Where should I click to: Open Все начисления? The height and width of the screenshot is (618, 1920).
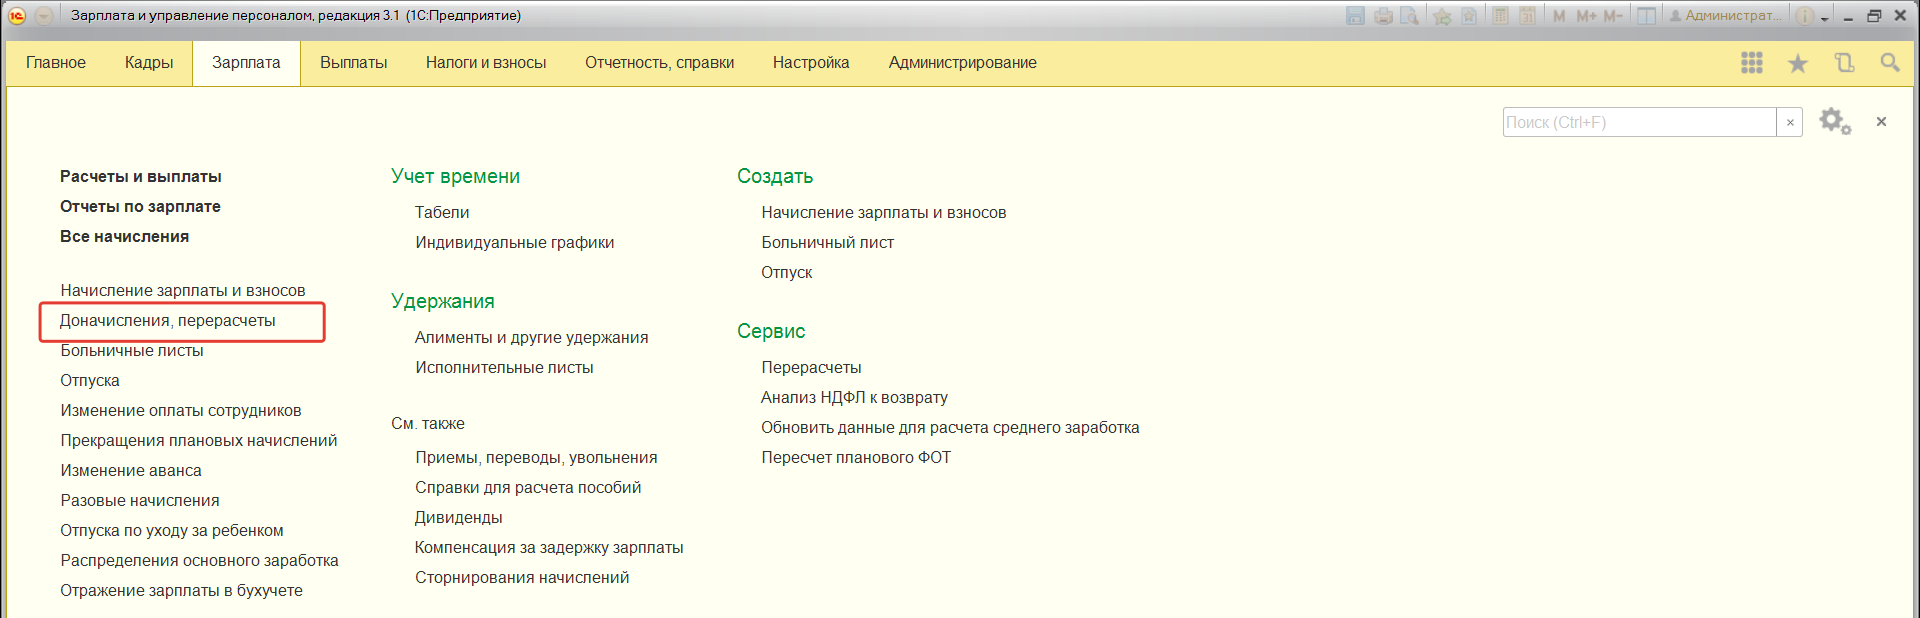[x=124, y=236]
